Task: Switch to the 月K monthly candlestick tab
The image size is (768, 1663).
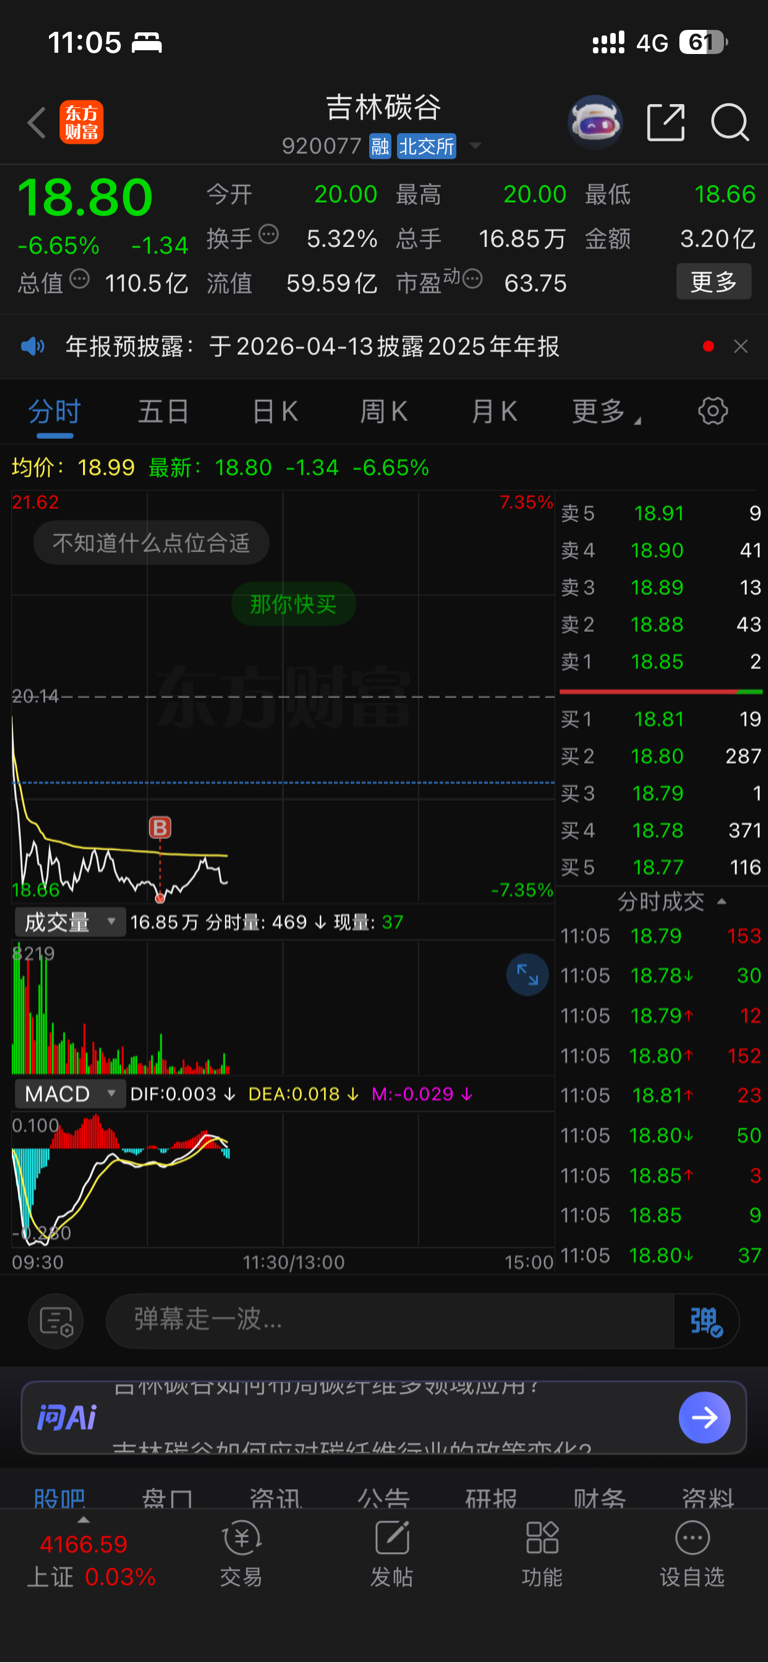Action: click(493, 411)
